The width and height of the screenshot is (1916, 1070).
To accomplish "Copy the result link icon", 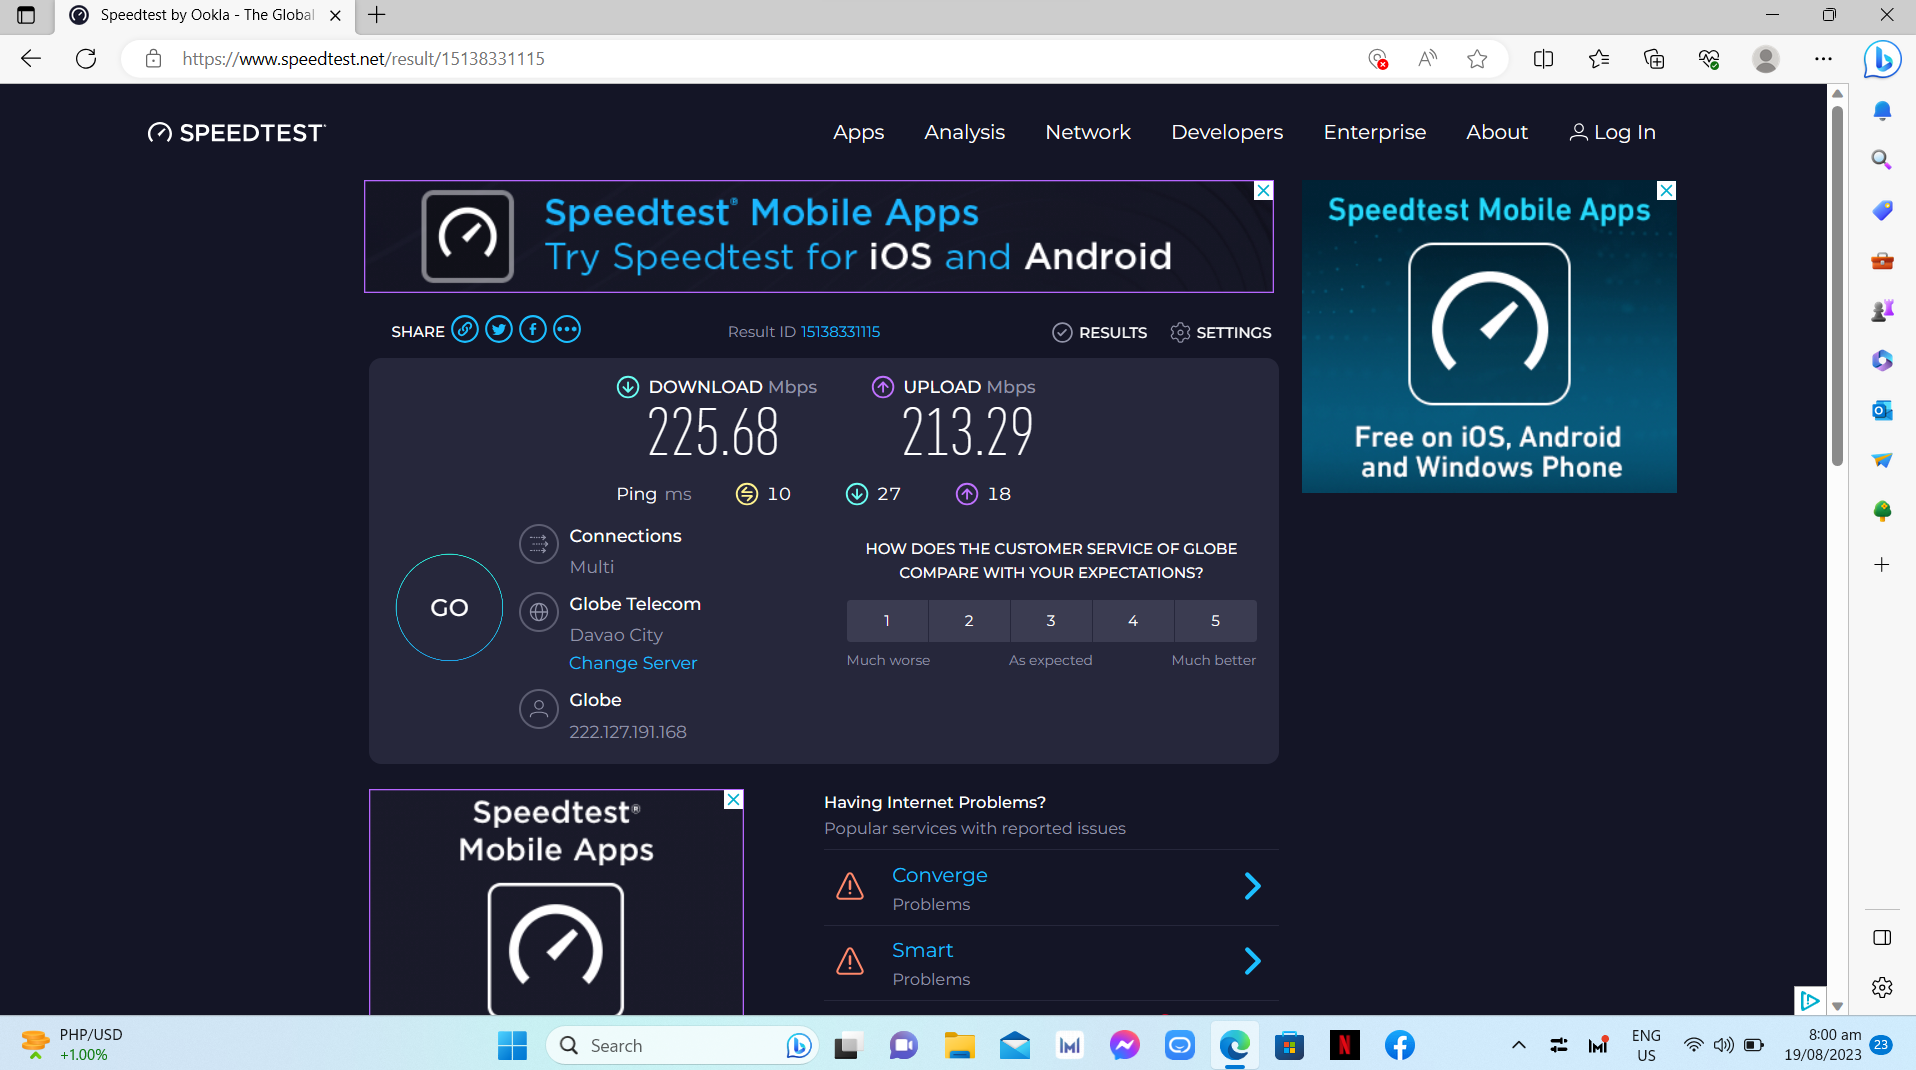I will point(464,329).
